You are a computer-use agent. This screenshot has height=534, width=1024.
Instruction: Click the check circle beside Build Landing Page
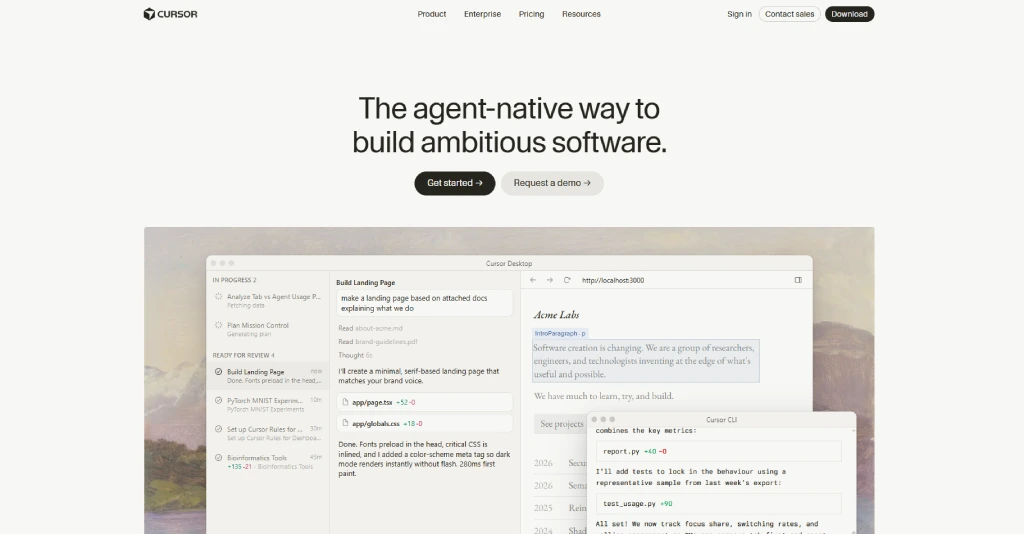pos(218,371)
